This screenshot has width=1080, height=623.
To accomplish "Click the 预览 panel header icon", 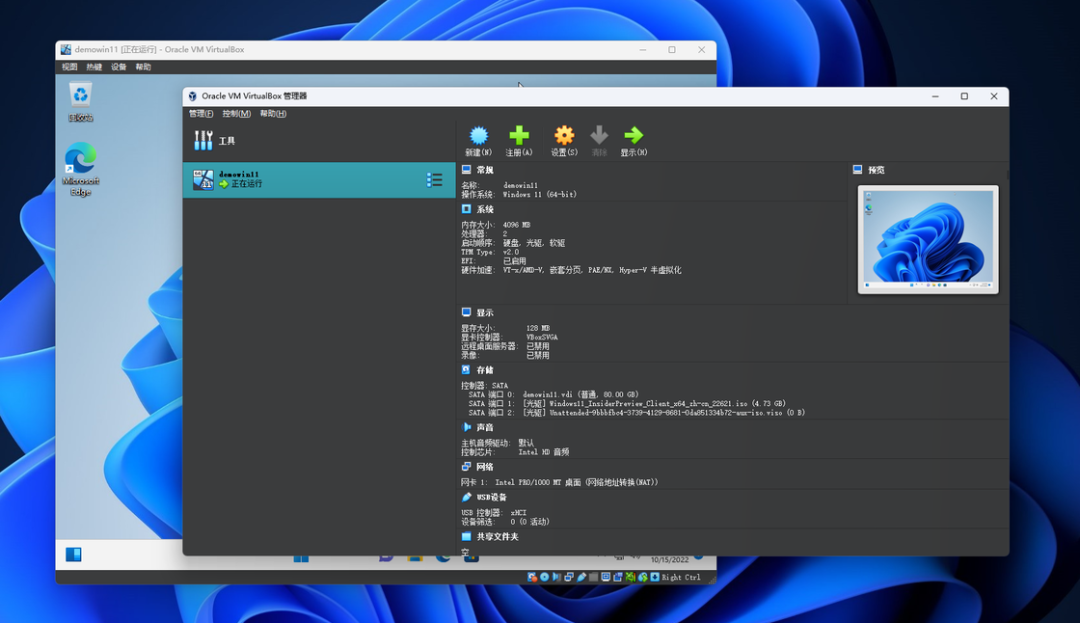I will pos(858,169).
